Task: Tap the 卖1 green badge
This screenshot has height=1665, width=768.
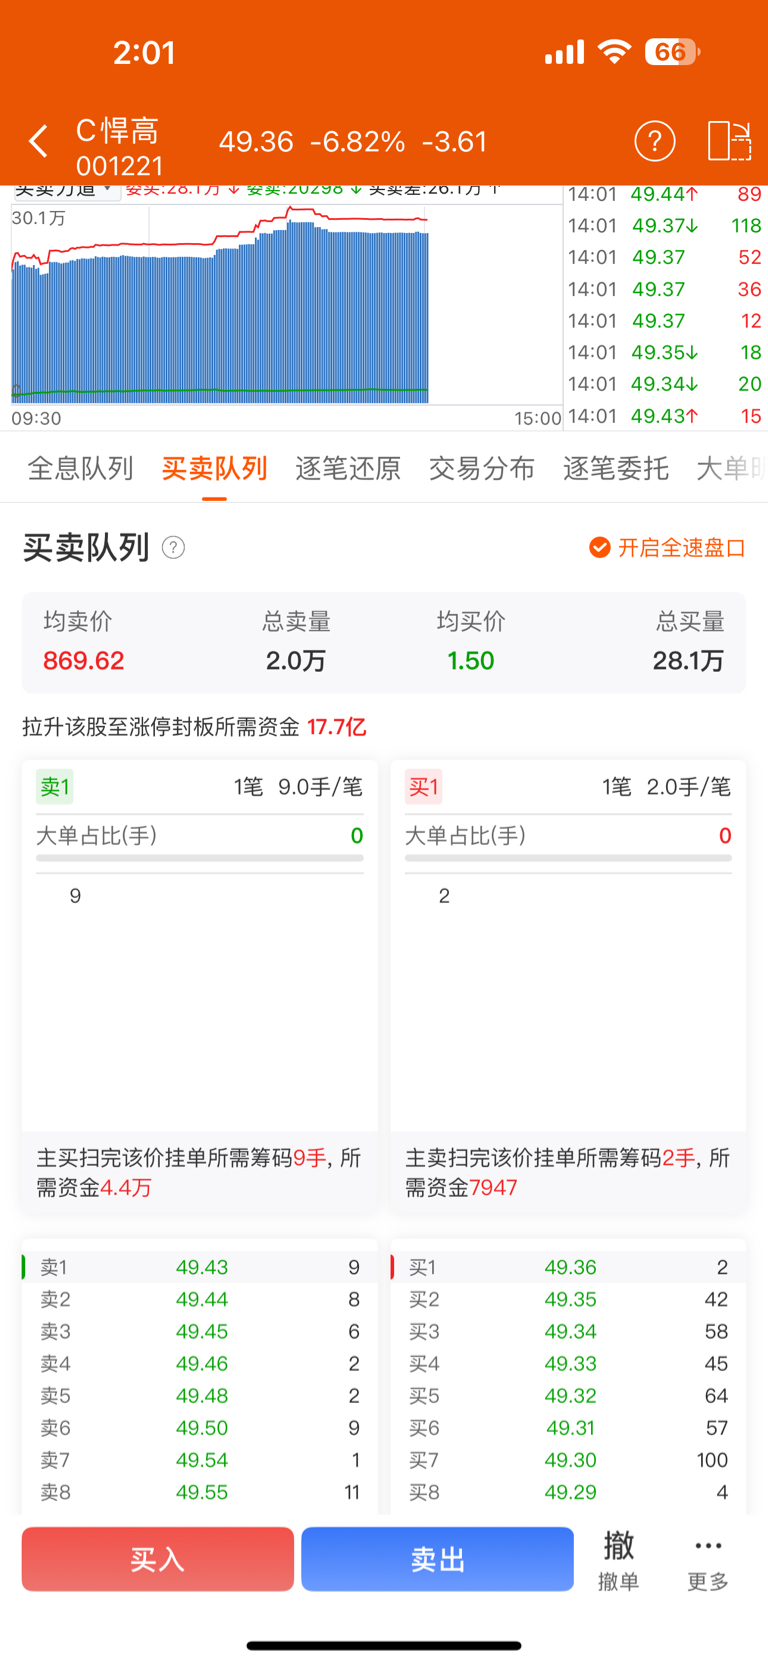Action: pyautogui.click(x=55, y=787)
